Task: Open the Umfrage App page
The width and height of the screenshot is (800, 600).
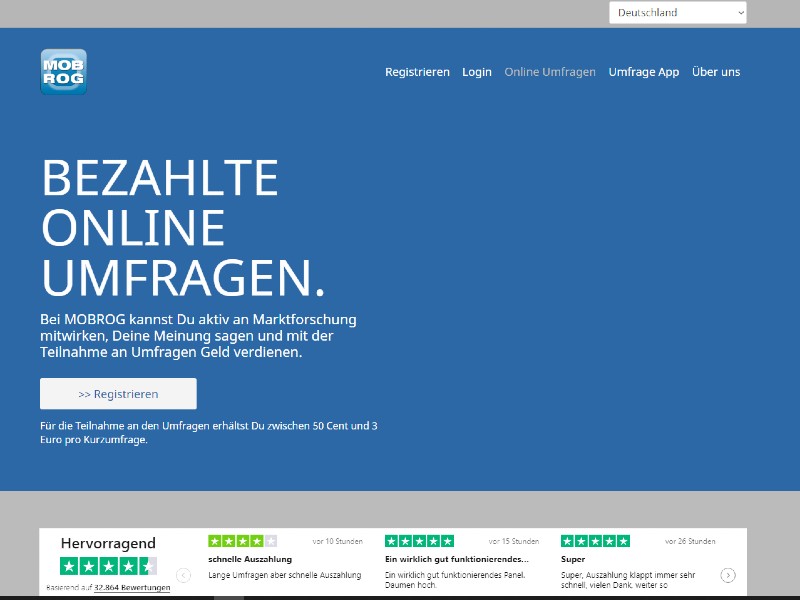Action: coord(643,72)
